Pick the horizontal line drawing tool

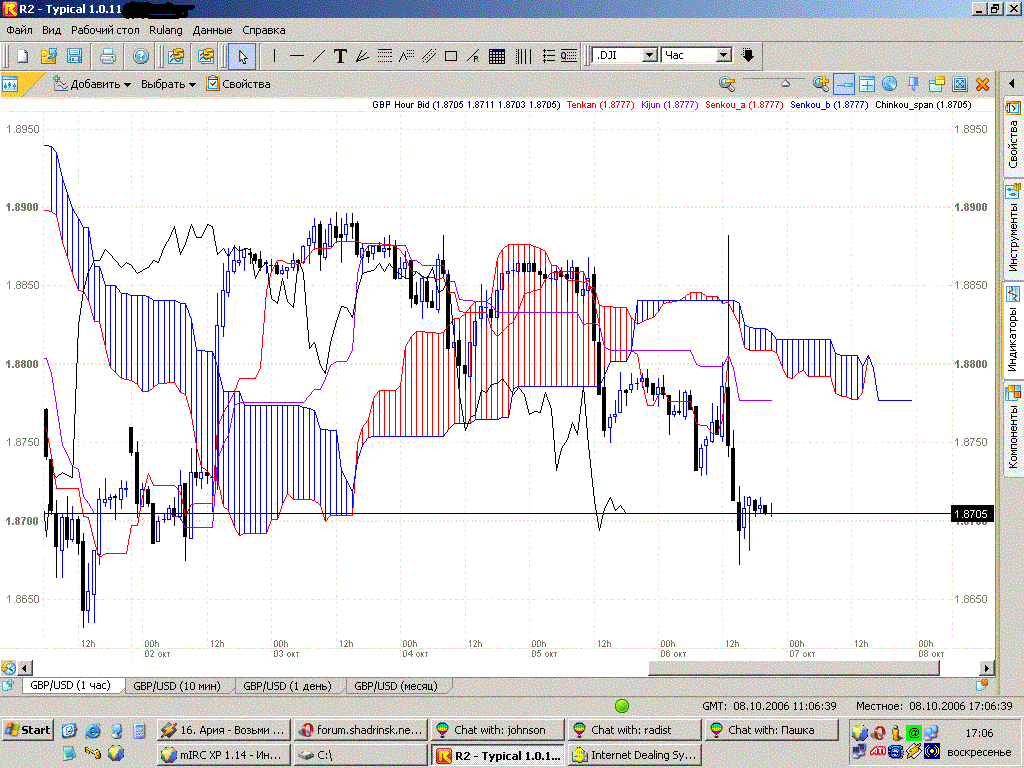point(296,56)
